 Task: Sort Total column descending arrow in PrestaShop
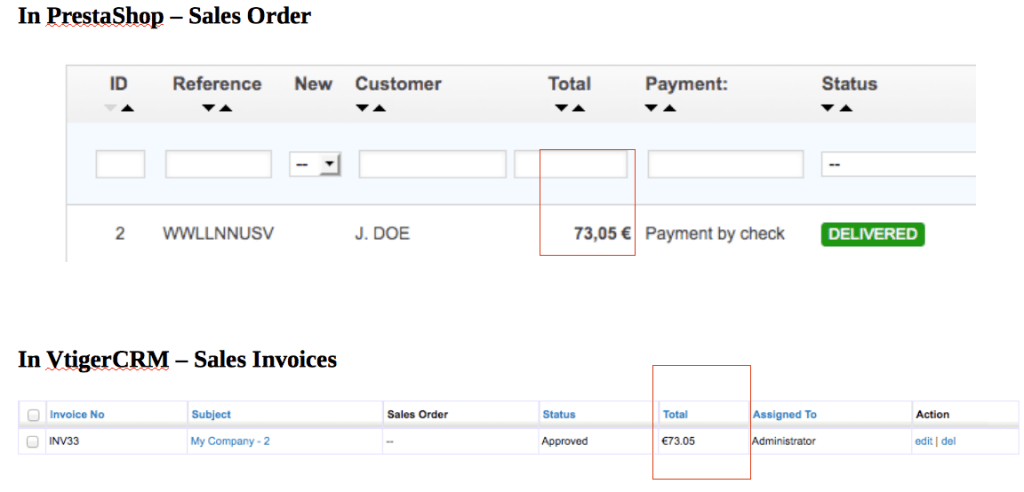click(x=562, y=108)
